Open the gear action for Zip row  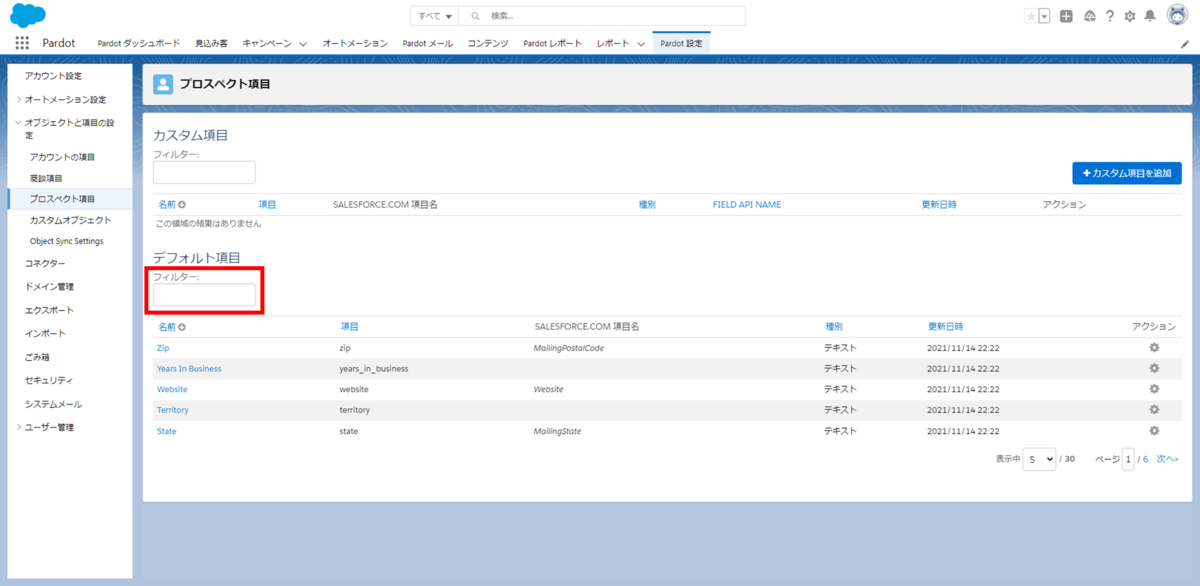pos(1154,347)
